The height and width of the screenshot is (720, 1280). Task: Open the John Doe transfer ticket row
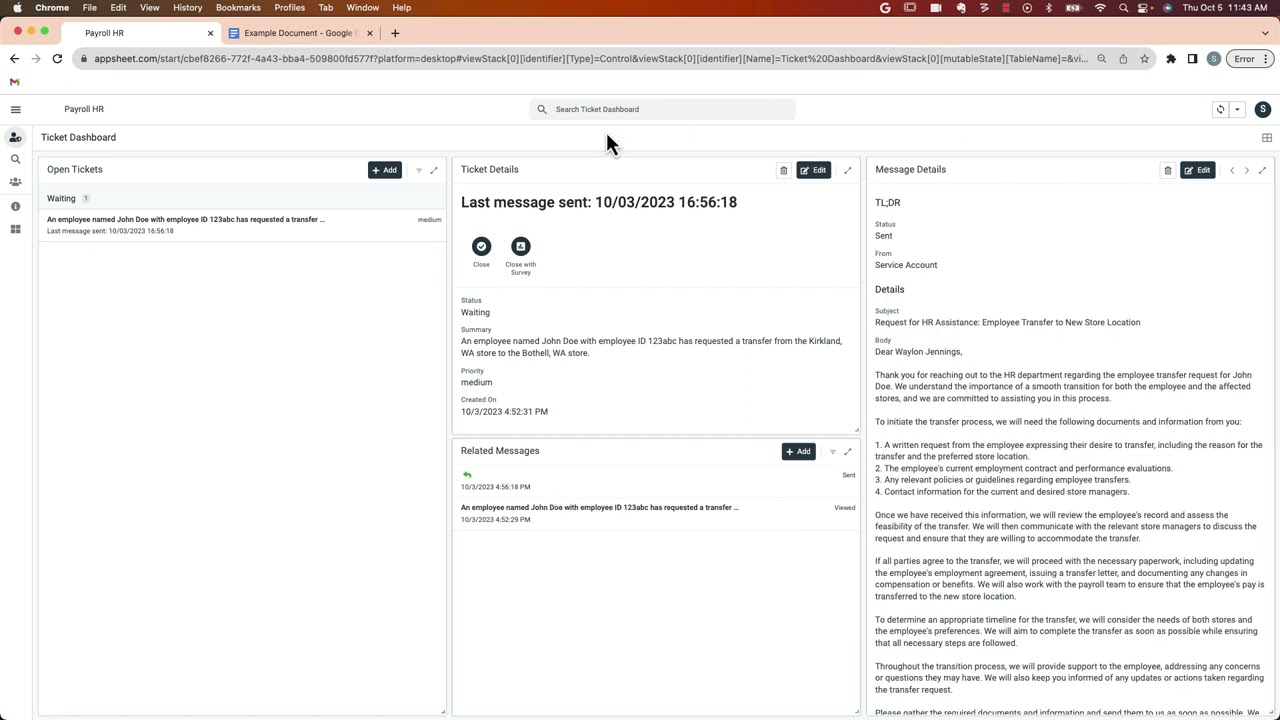point(241,225)
